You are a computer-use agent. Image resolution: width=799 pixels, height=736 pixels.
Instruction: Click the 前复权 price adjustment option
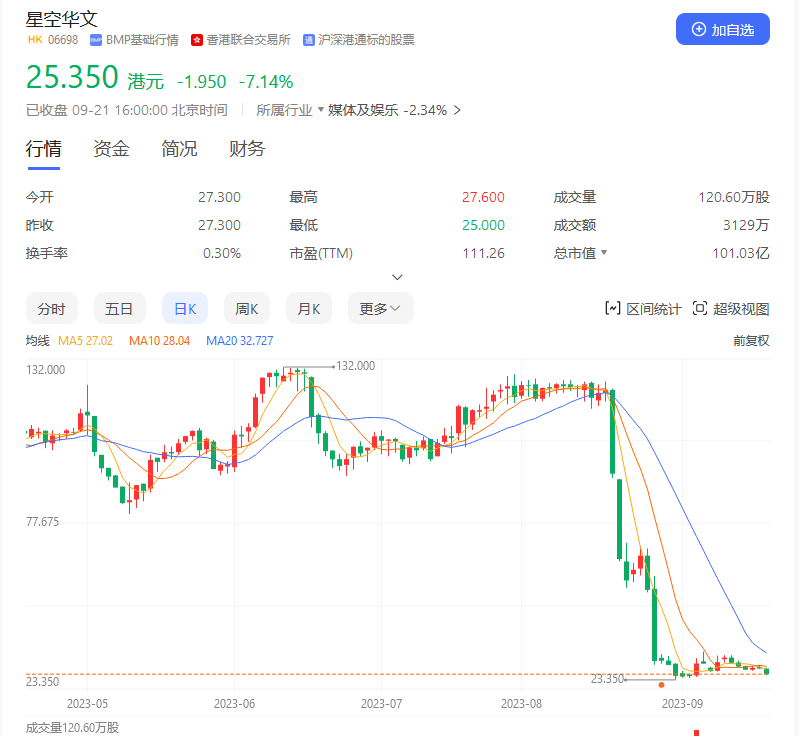coord(751,341)
